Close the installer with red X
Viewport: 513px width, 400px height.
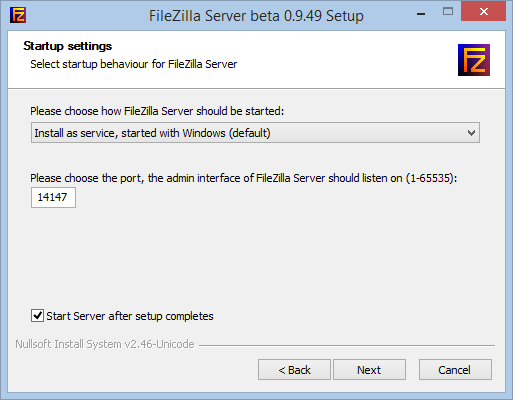click(483, 11)
